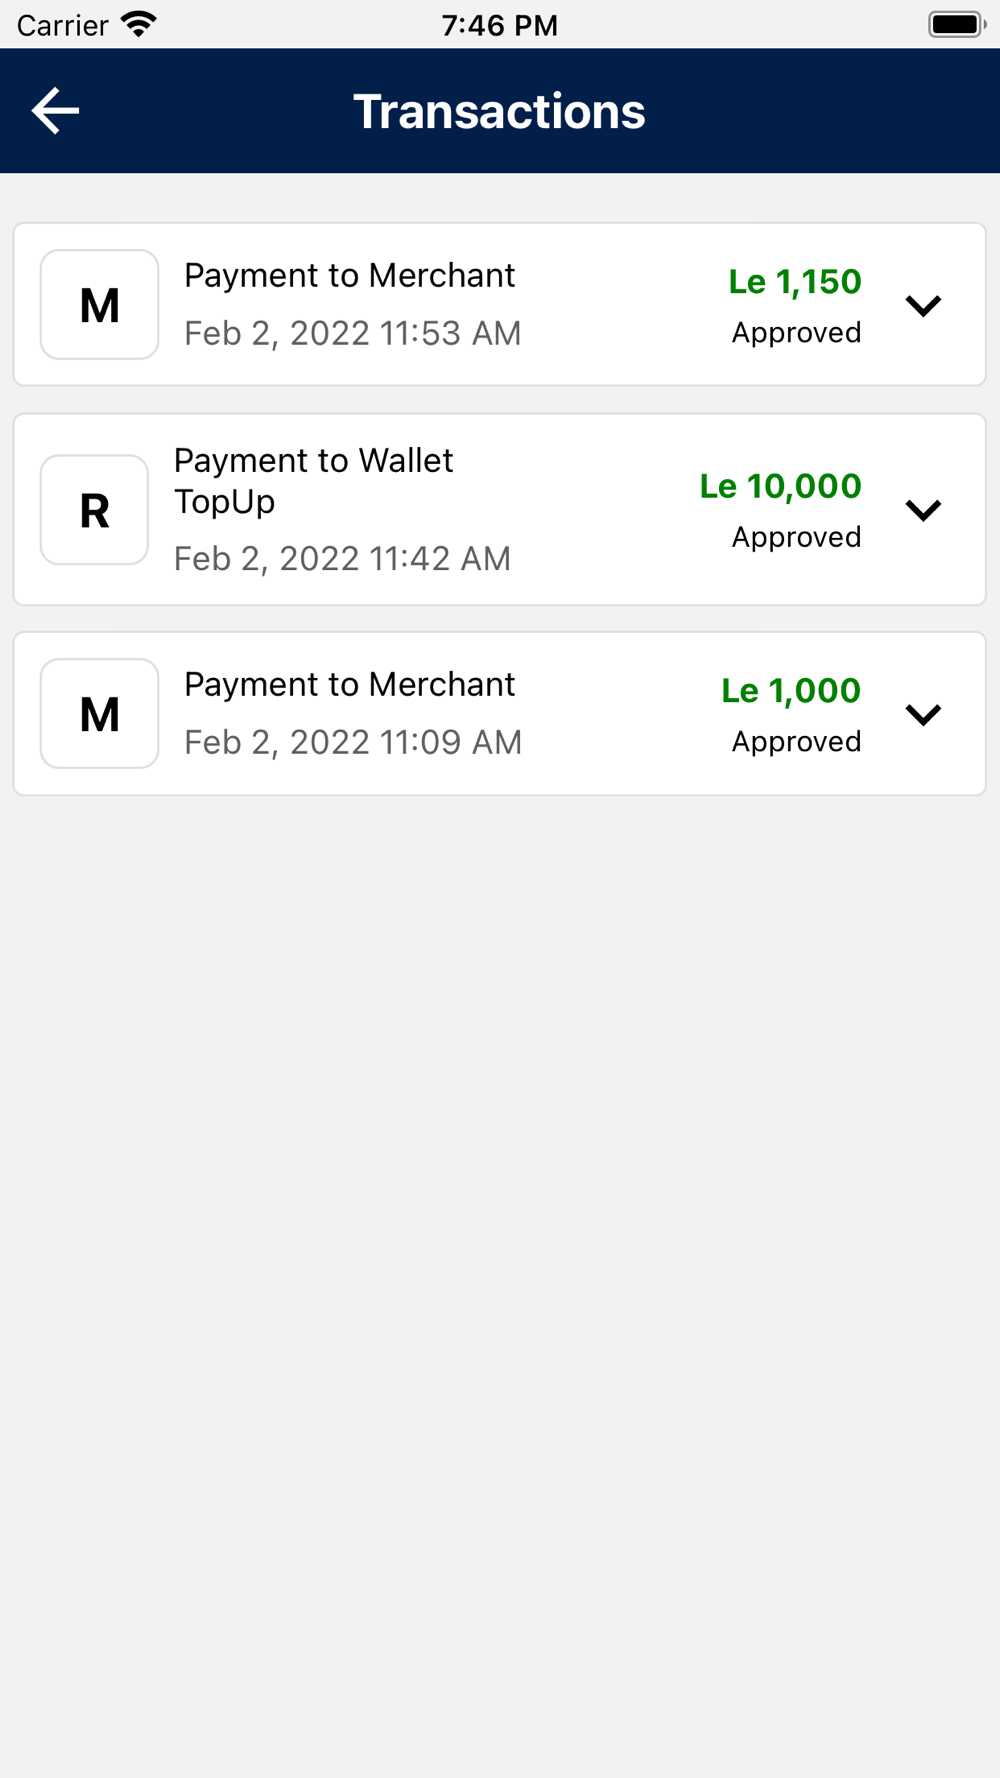Expand the Le 10,000 Wallet TopUp details
This screenshot has width=1000, height=1778.
click(923, 510)
